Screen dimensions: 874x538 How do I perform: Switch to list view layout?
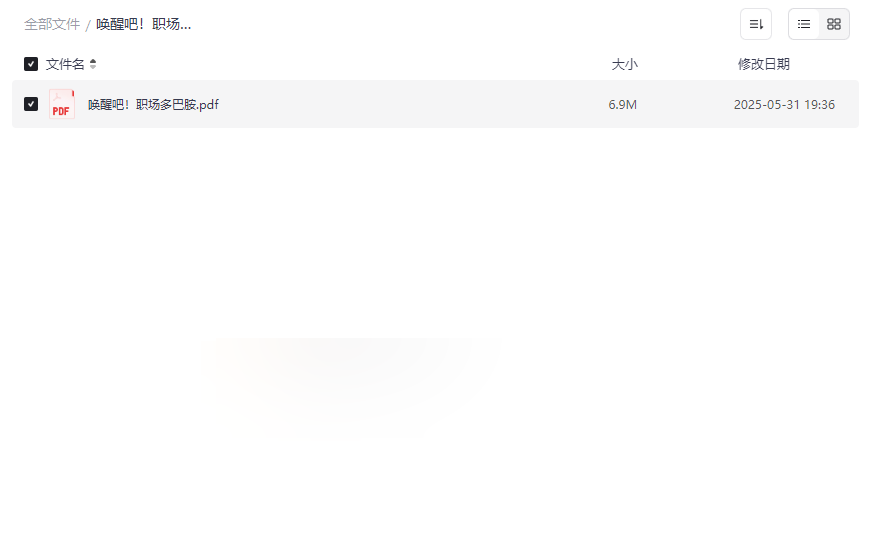coord(804,24)
